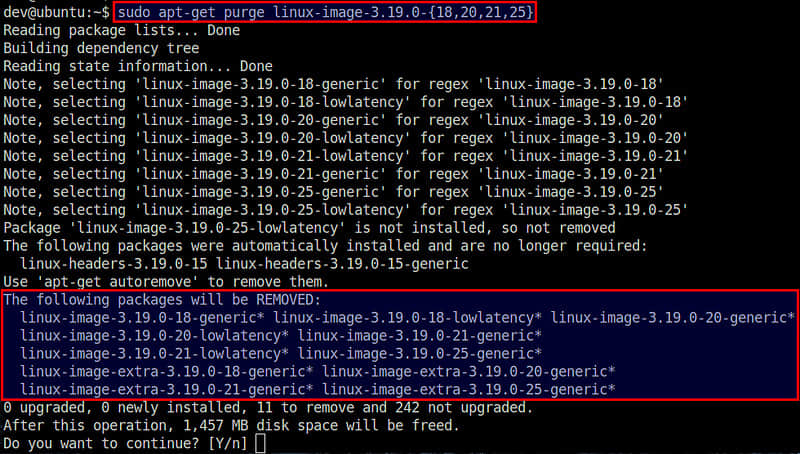Click the 'sudo apt-get purge linux-image-3.19.0-{18,20,21,25}' command
Image resolution: width=800 pixels, height=454 pixels.
tap(326, 12)
